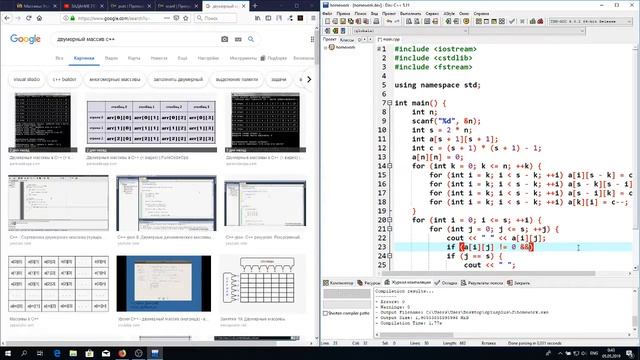This screenshot has width=640, height=360.
Task: Open the Выполнить menu in Dev-C++
Action: (411, 13)
